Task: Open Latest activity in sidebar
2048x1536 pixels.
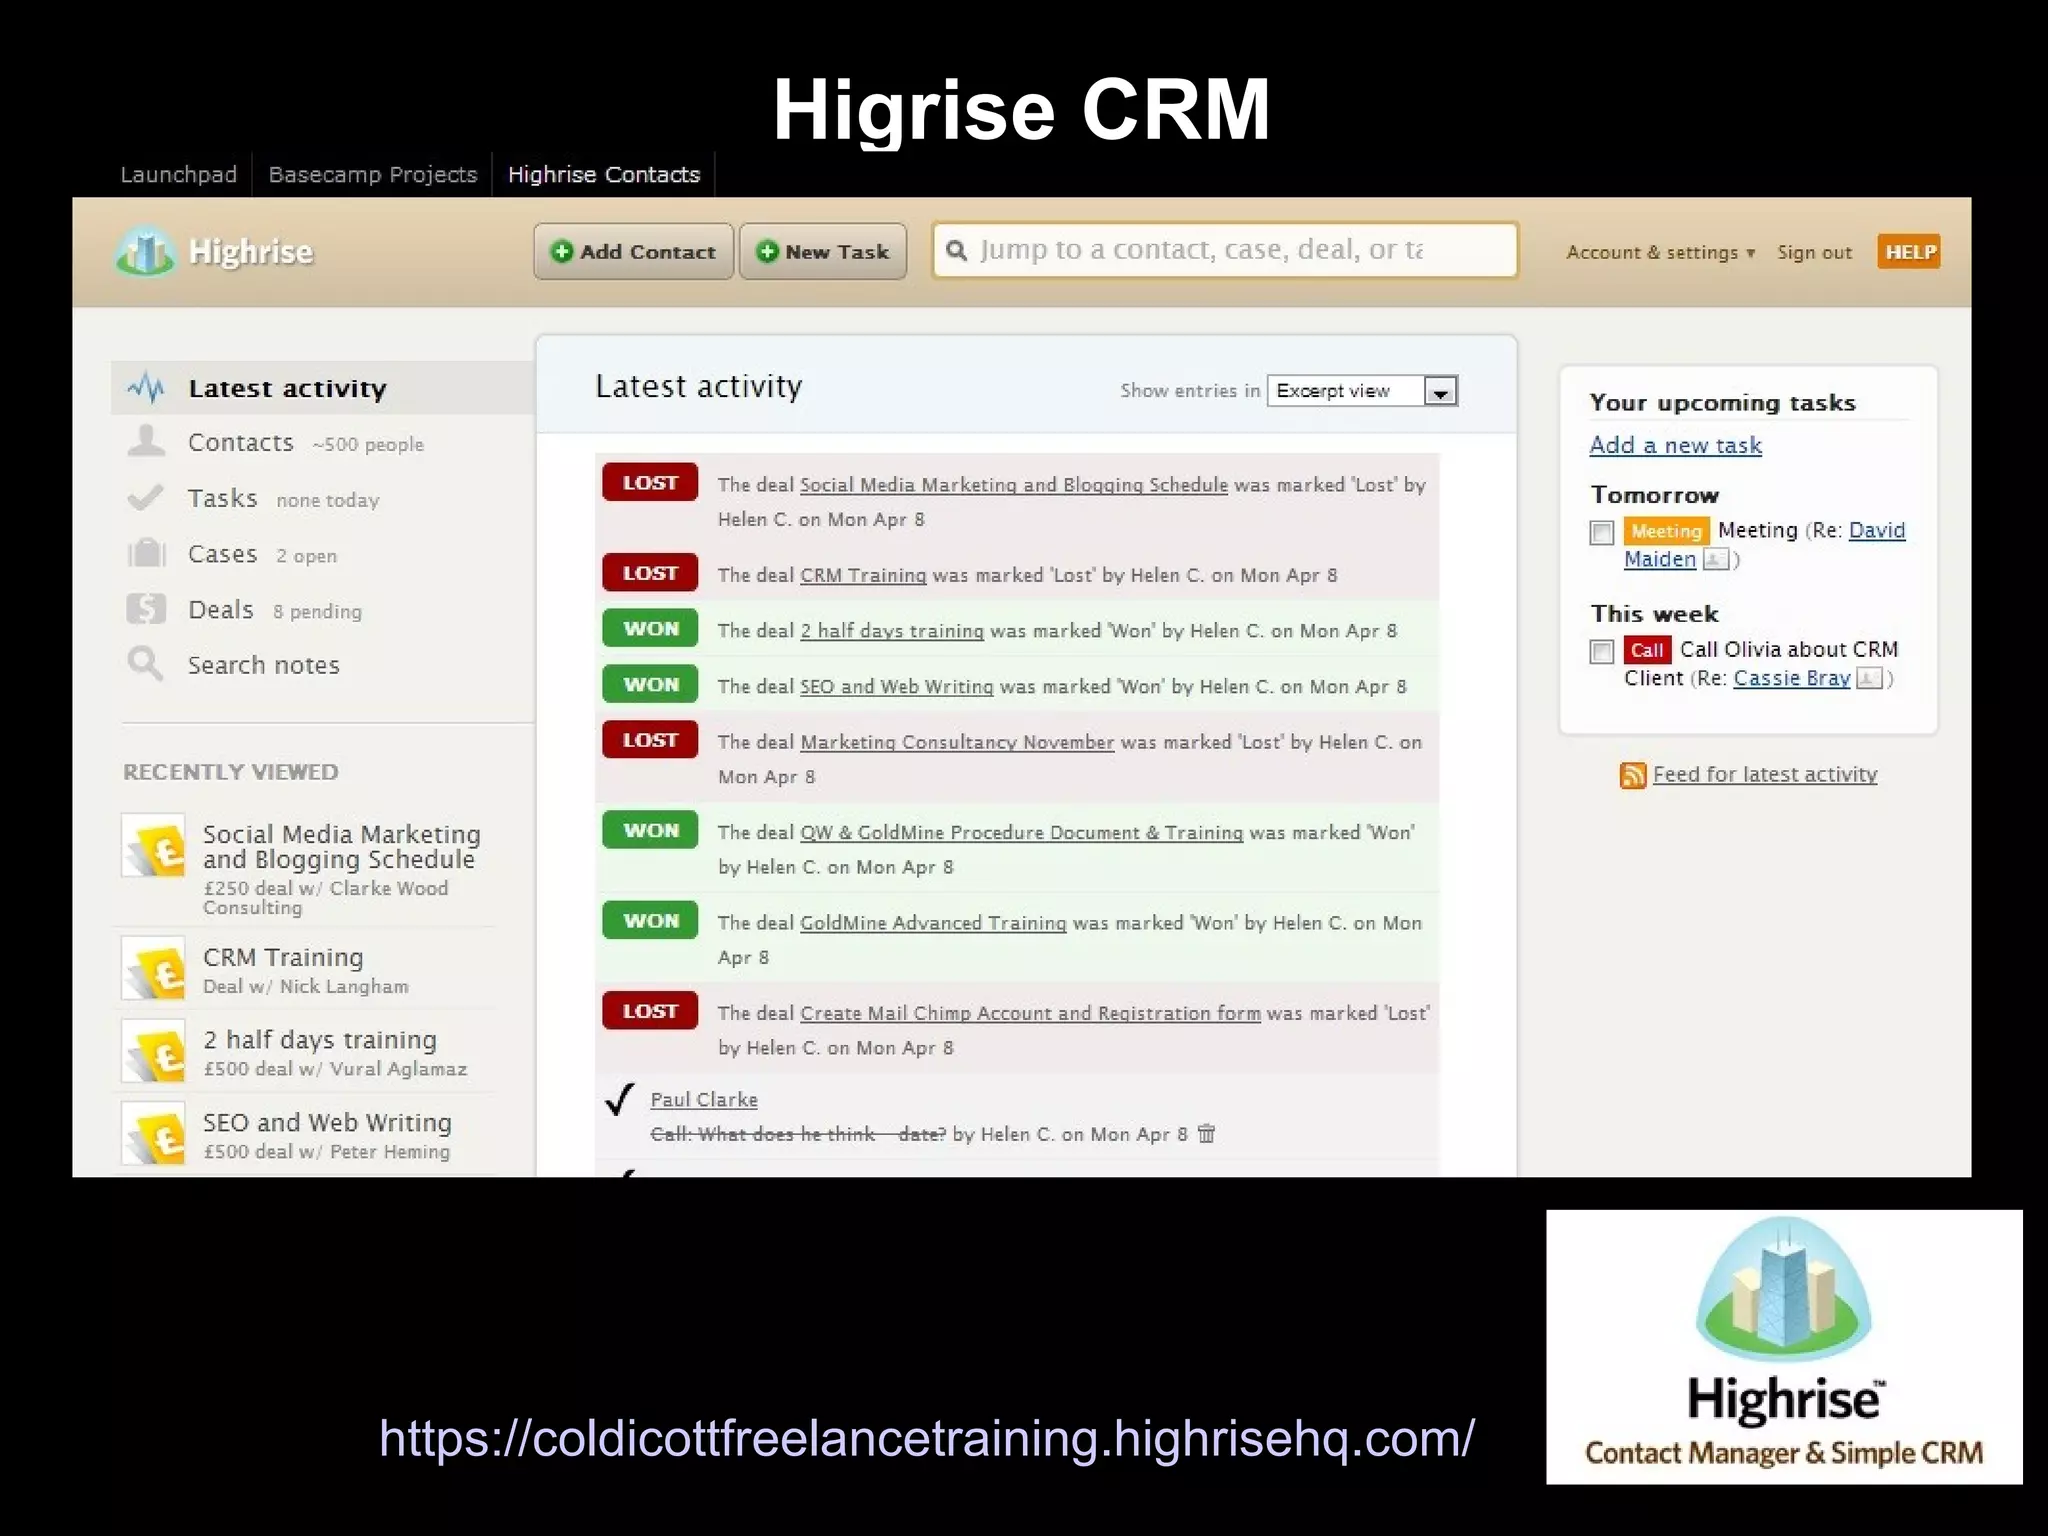Action: click(x=323, y=388)
